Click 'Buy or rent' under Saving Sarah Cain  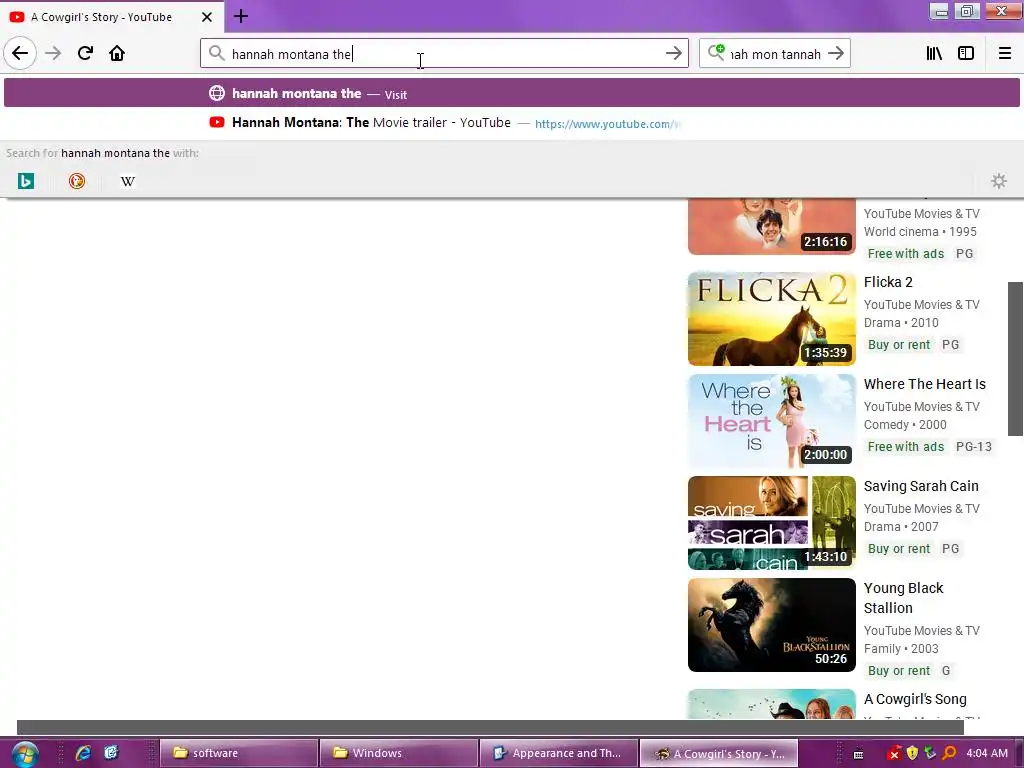(899, 549)
